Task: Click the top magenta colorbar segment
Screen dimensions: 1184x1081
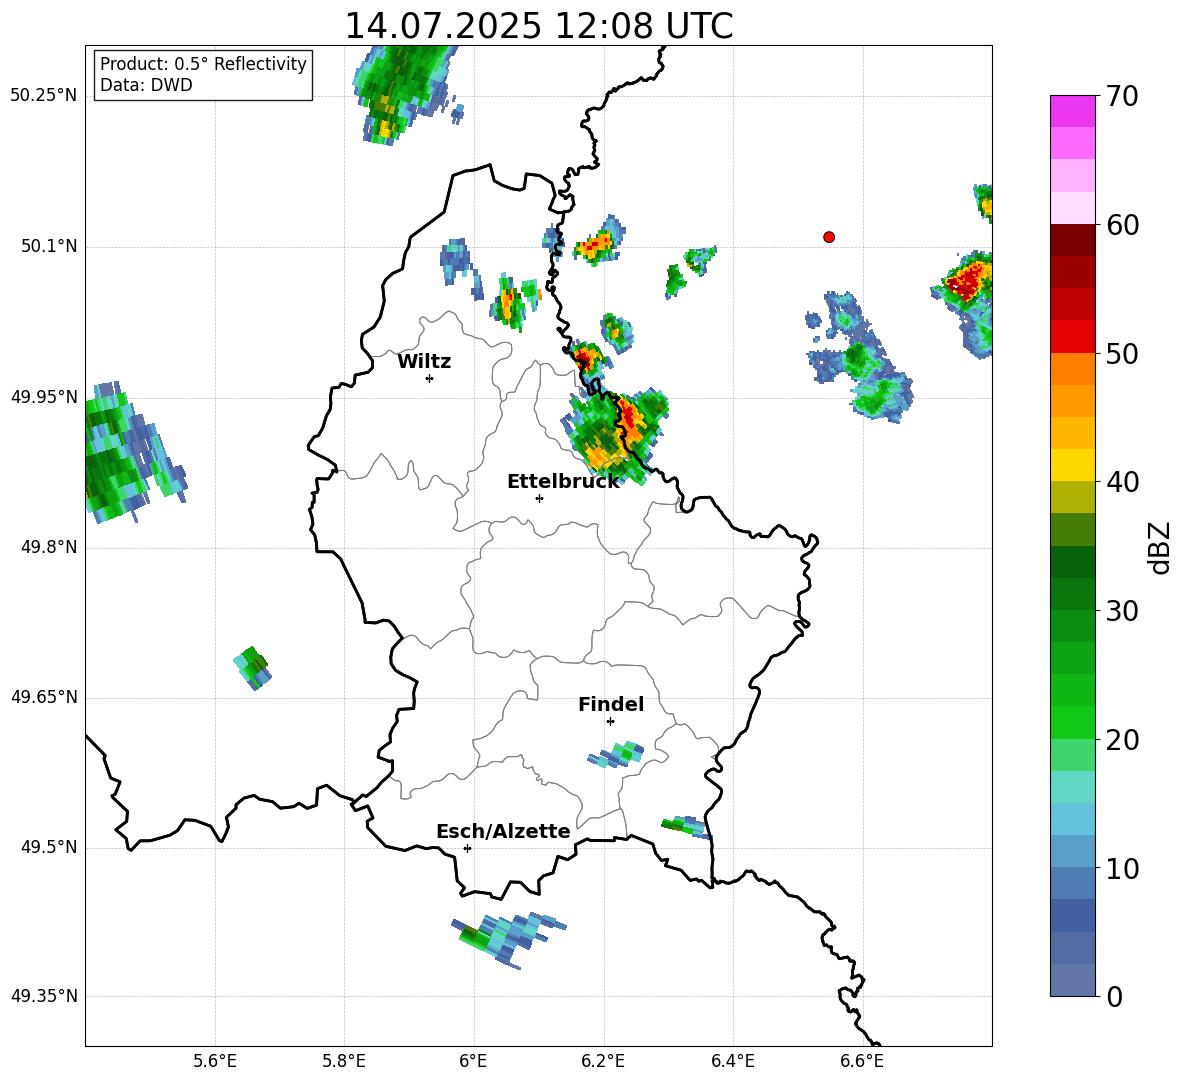Action: 1072,111
